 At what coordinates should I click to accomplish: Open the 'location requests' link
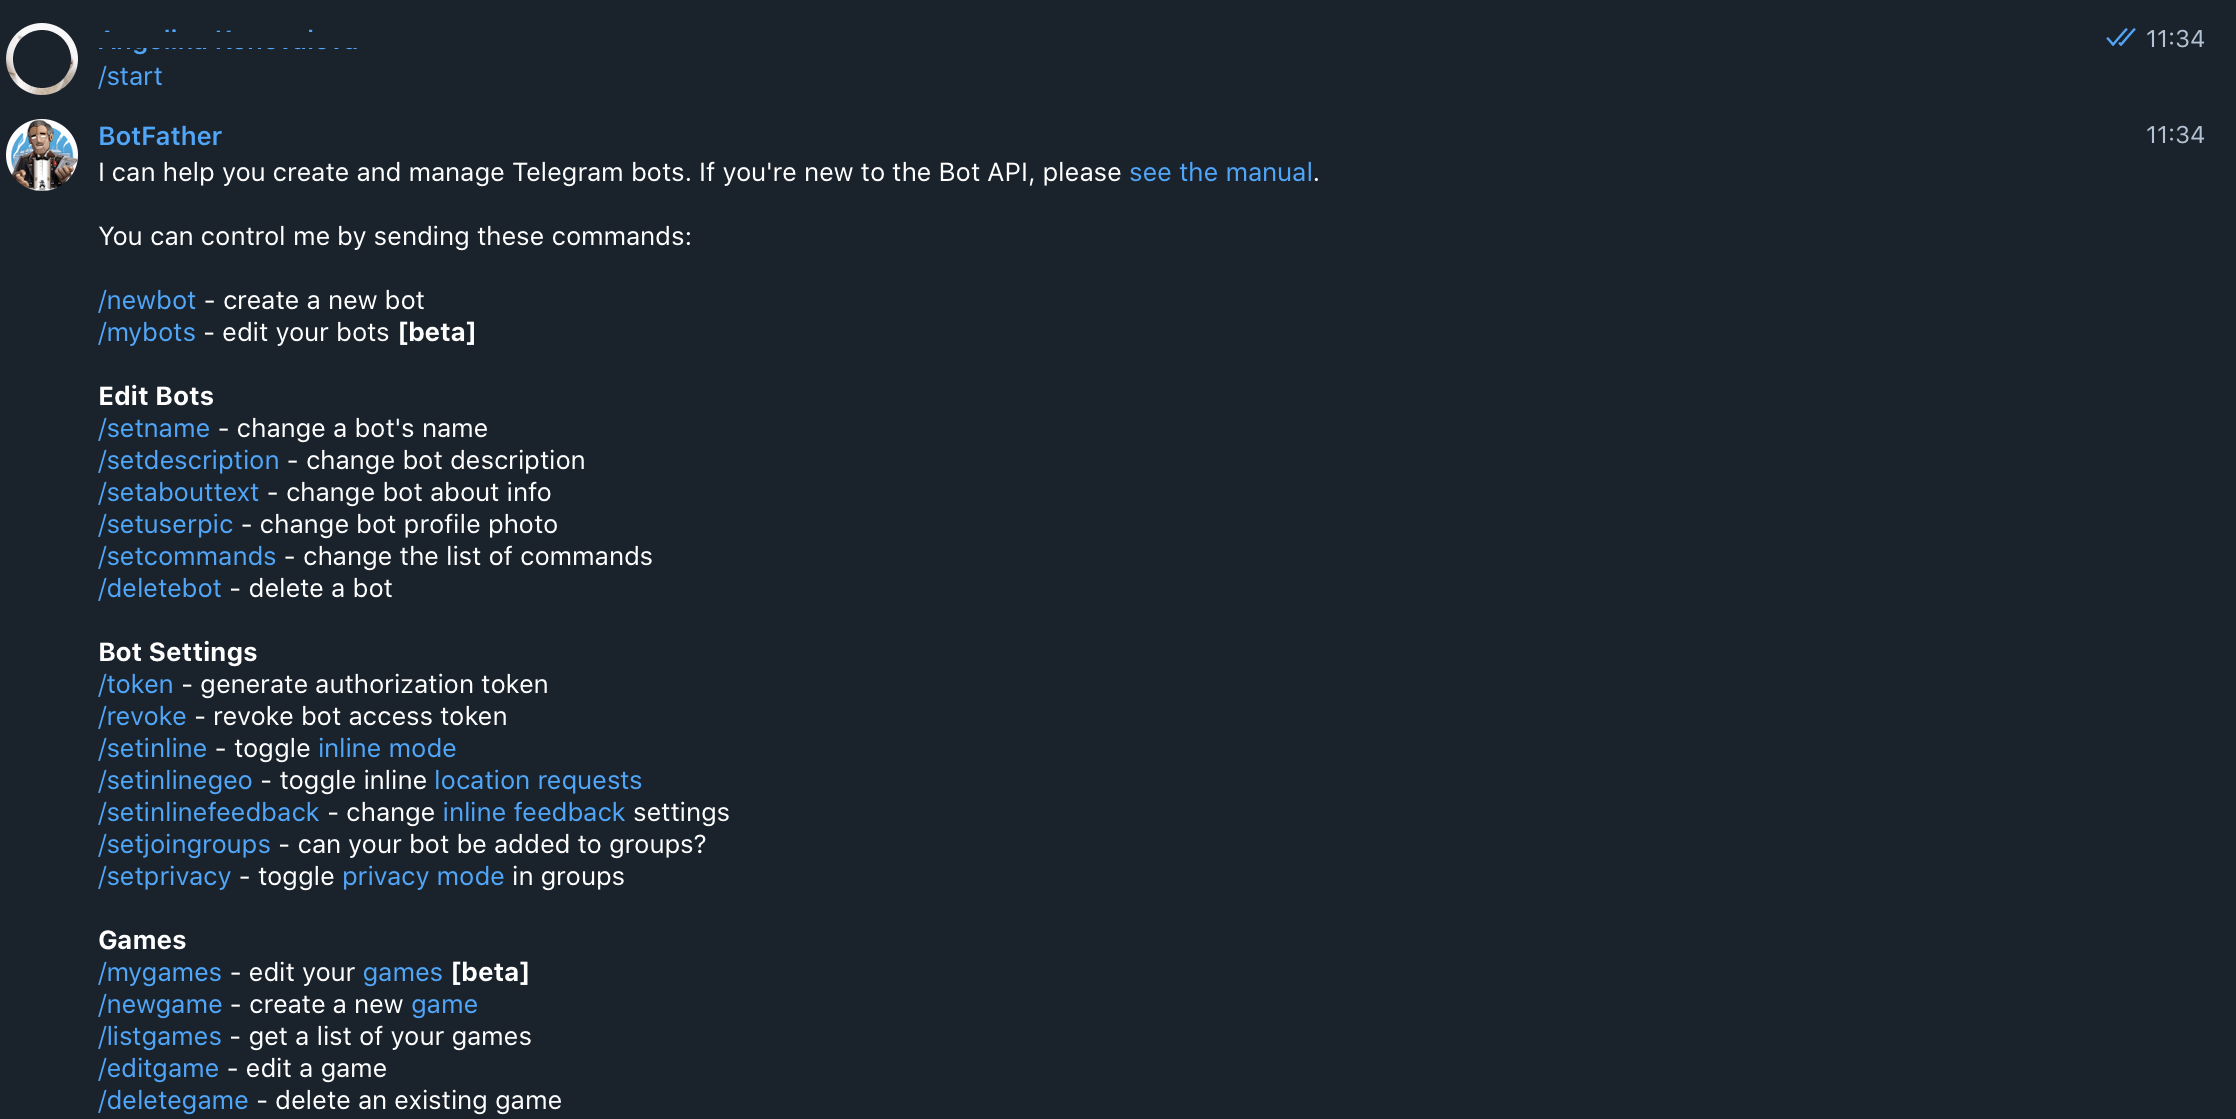tap(538, 780)
